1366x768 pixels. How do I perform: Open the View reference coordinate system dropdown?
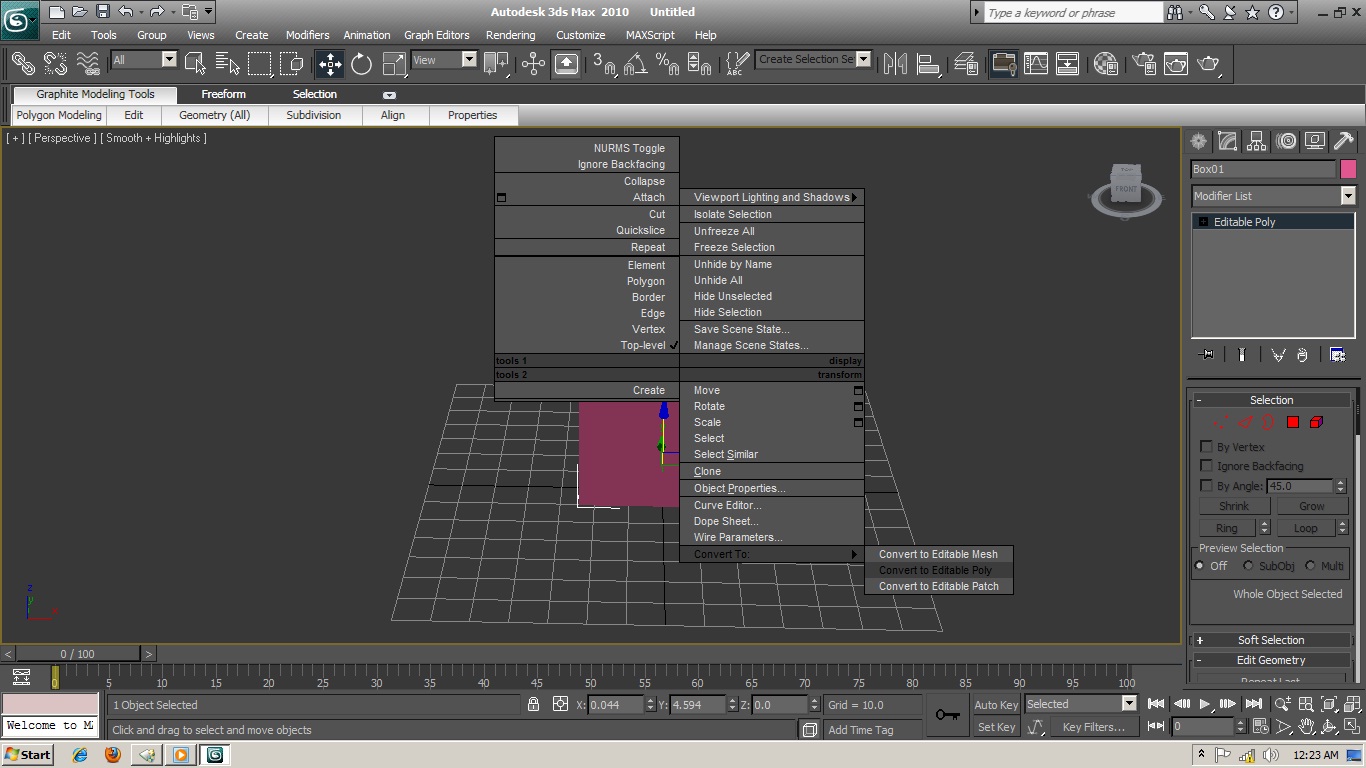click(468, 60)
